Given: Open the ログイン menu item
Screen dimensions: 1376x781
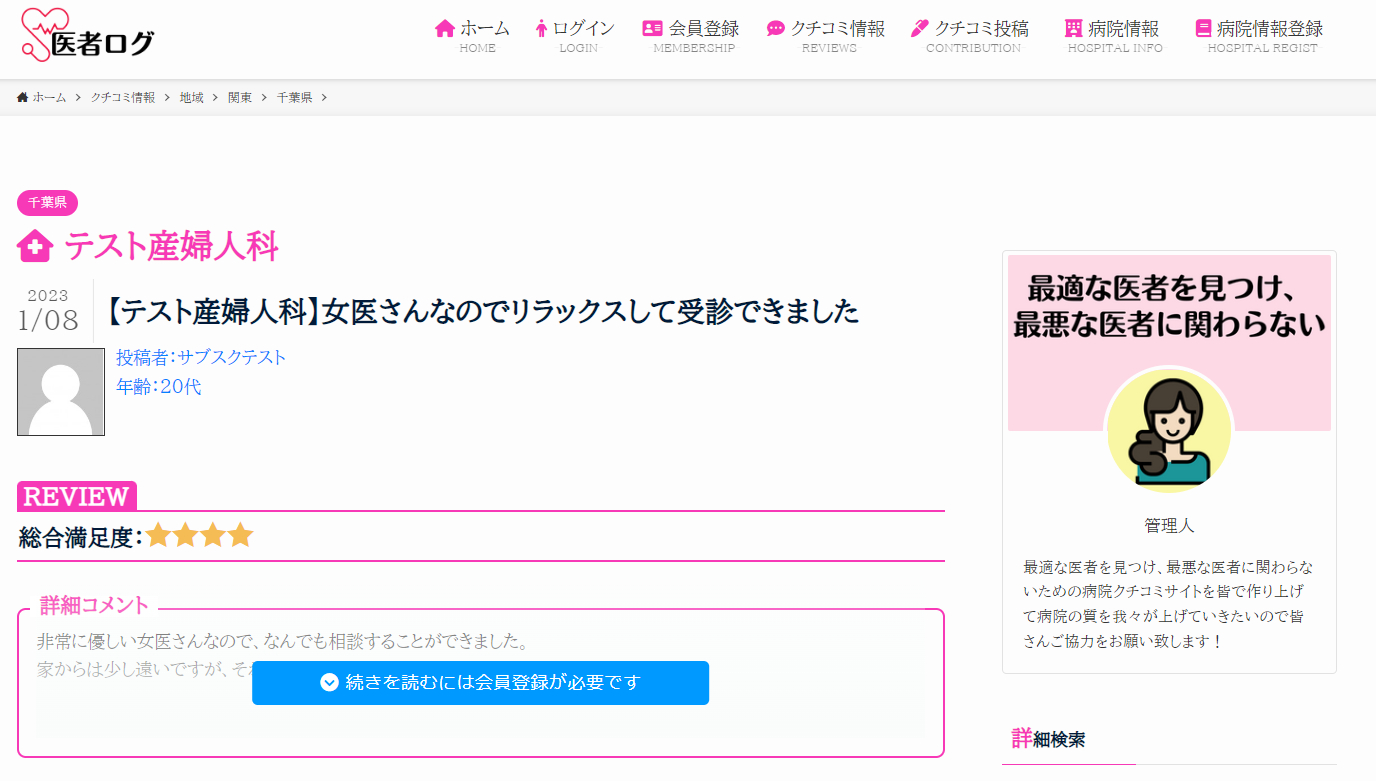Looking at the screenshot, I should [575, 36].
